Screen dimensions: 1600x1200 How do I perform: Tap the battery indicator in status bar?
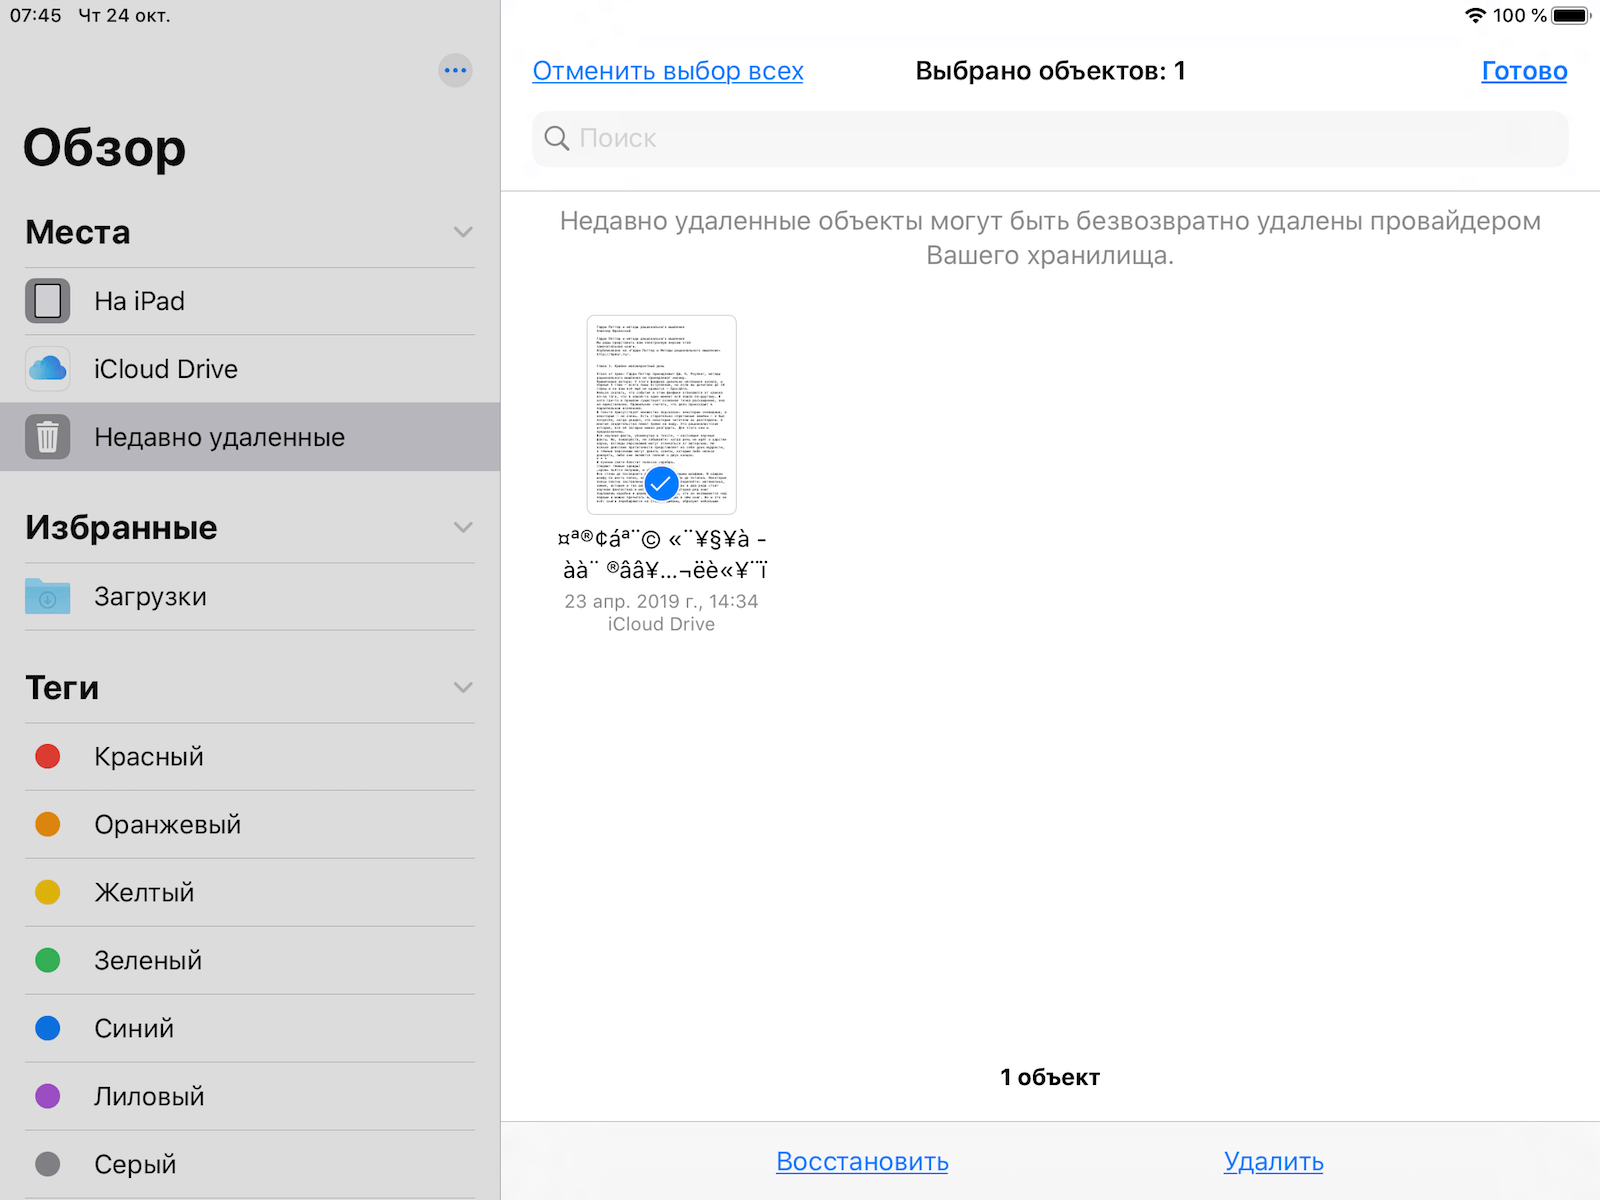pyautogui.click(x=1570, y=15)
